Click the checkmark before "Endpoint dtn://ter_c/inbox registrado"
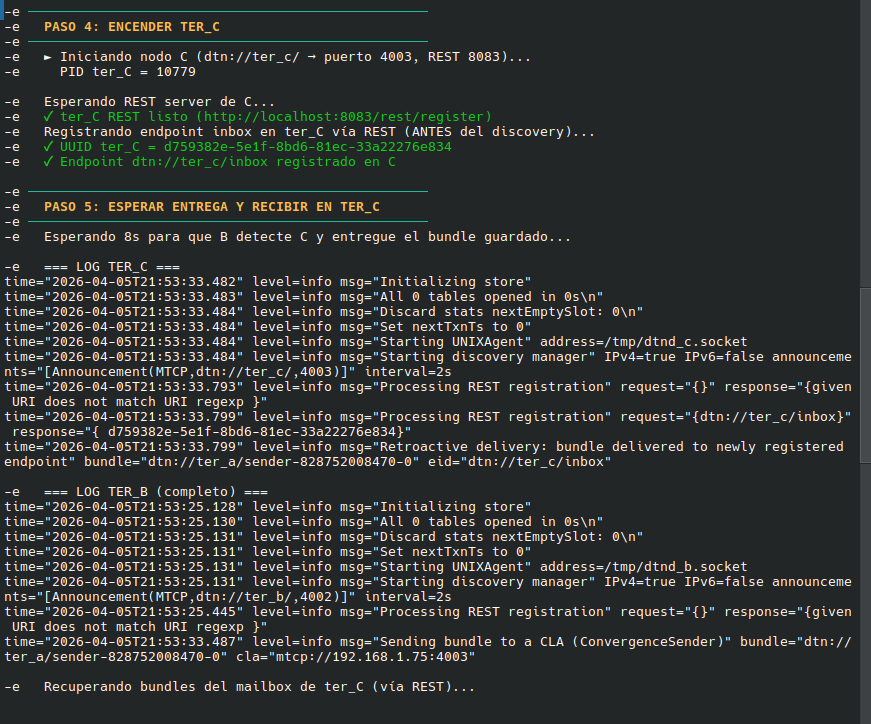This screenshot has width=871, height=724. 49,162
